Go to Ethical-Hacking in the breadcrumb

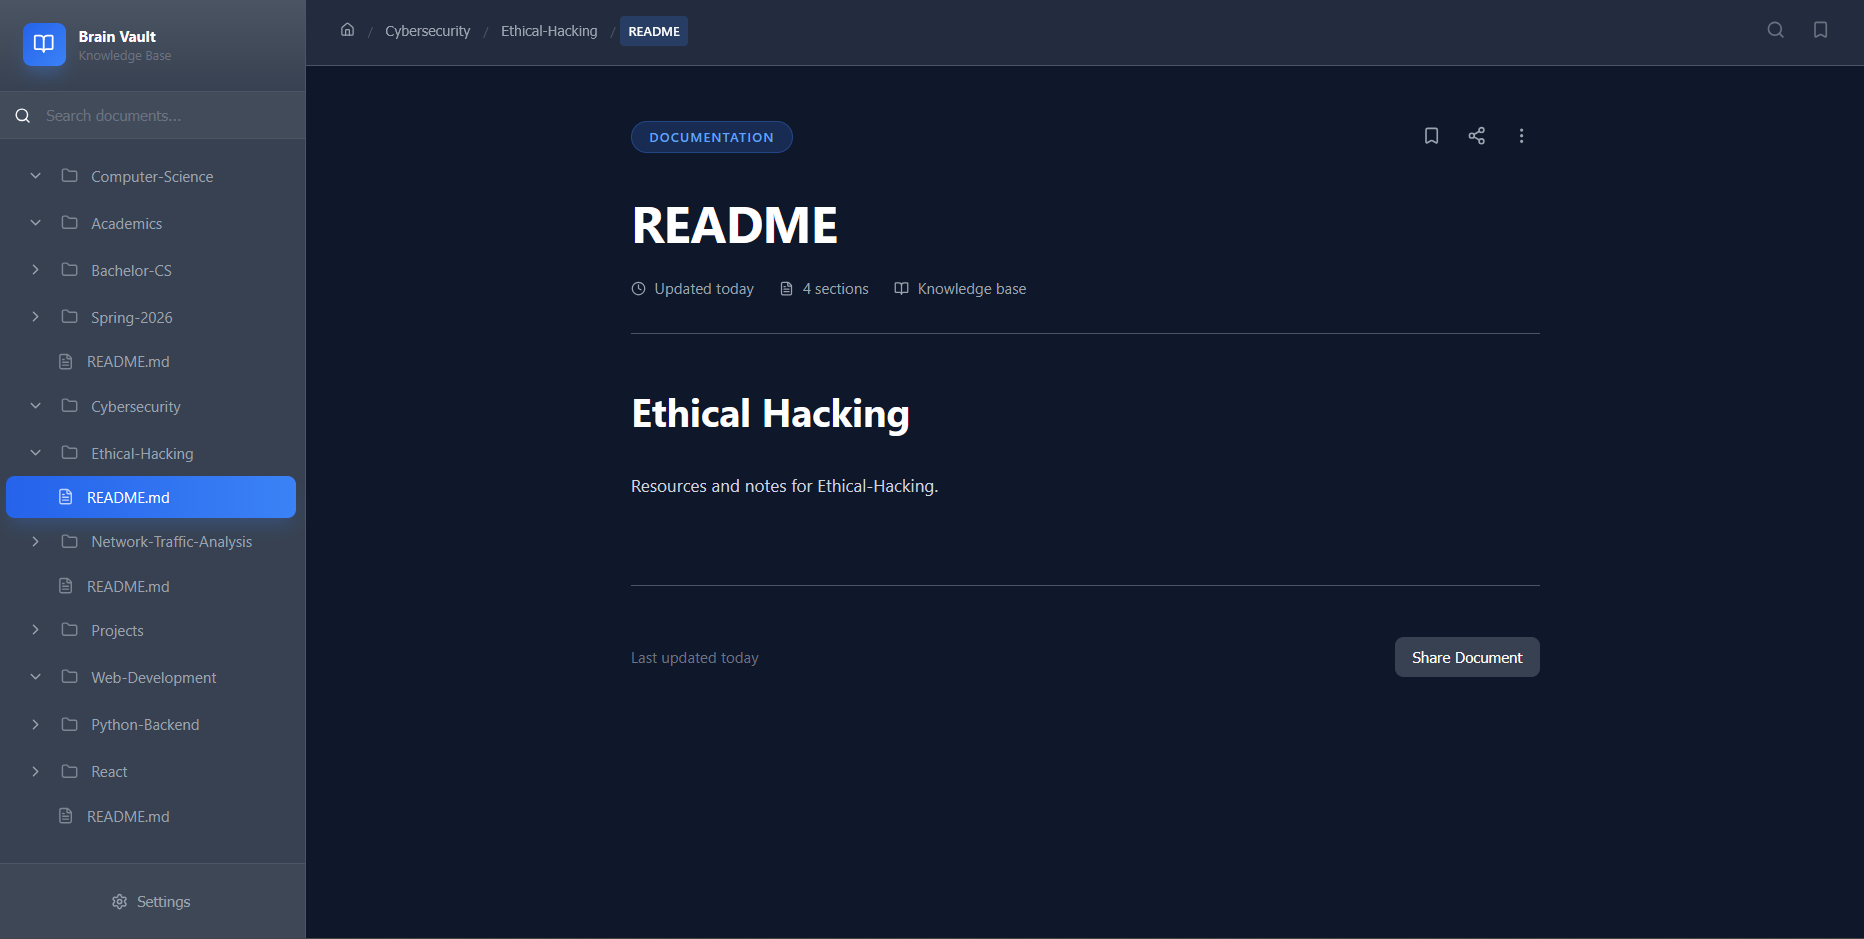point(548,31)
